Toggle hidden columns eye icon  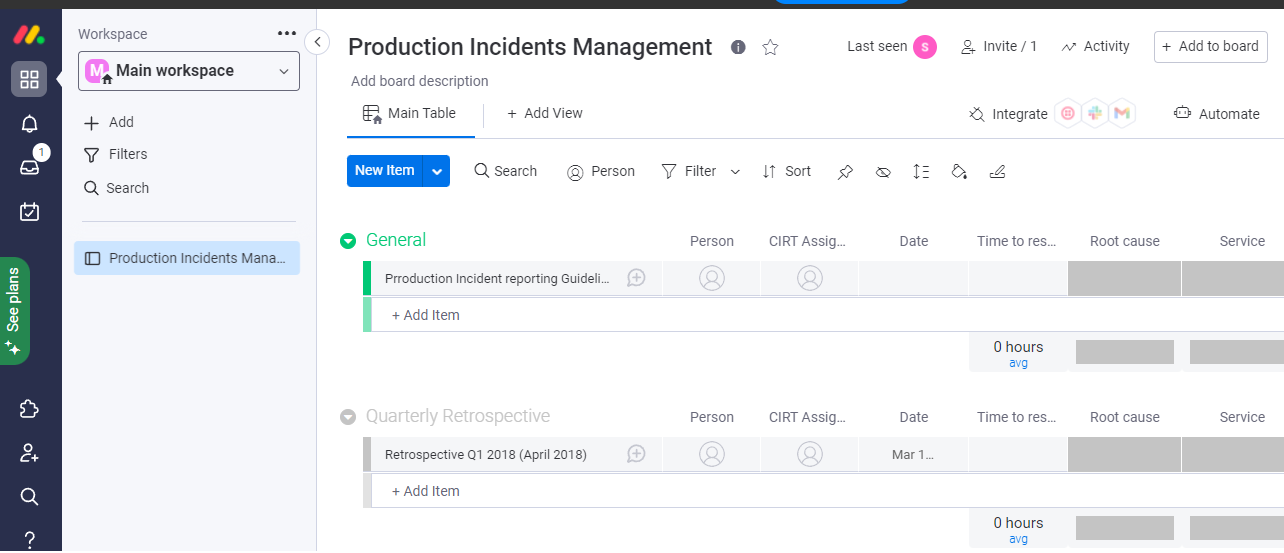click(883, 172)
